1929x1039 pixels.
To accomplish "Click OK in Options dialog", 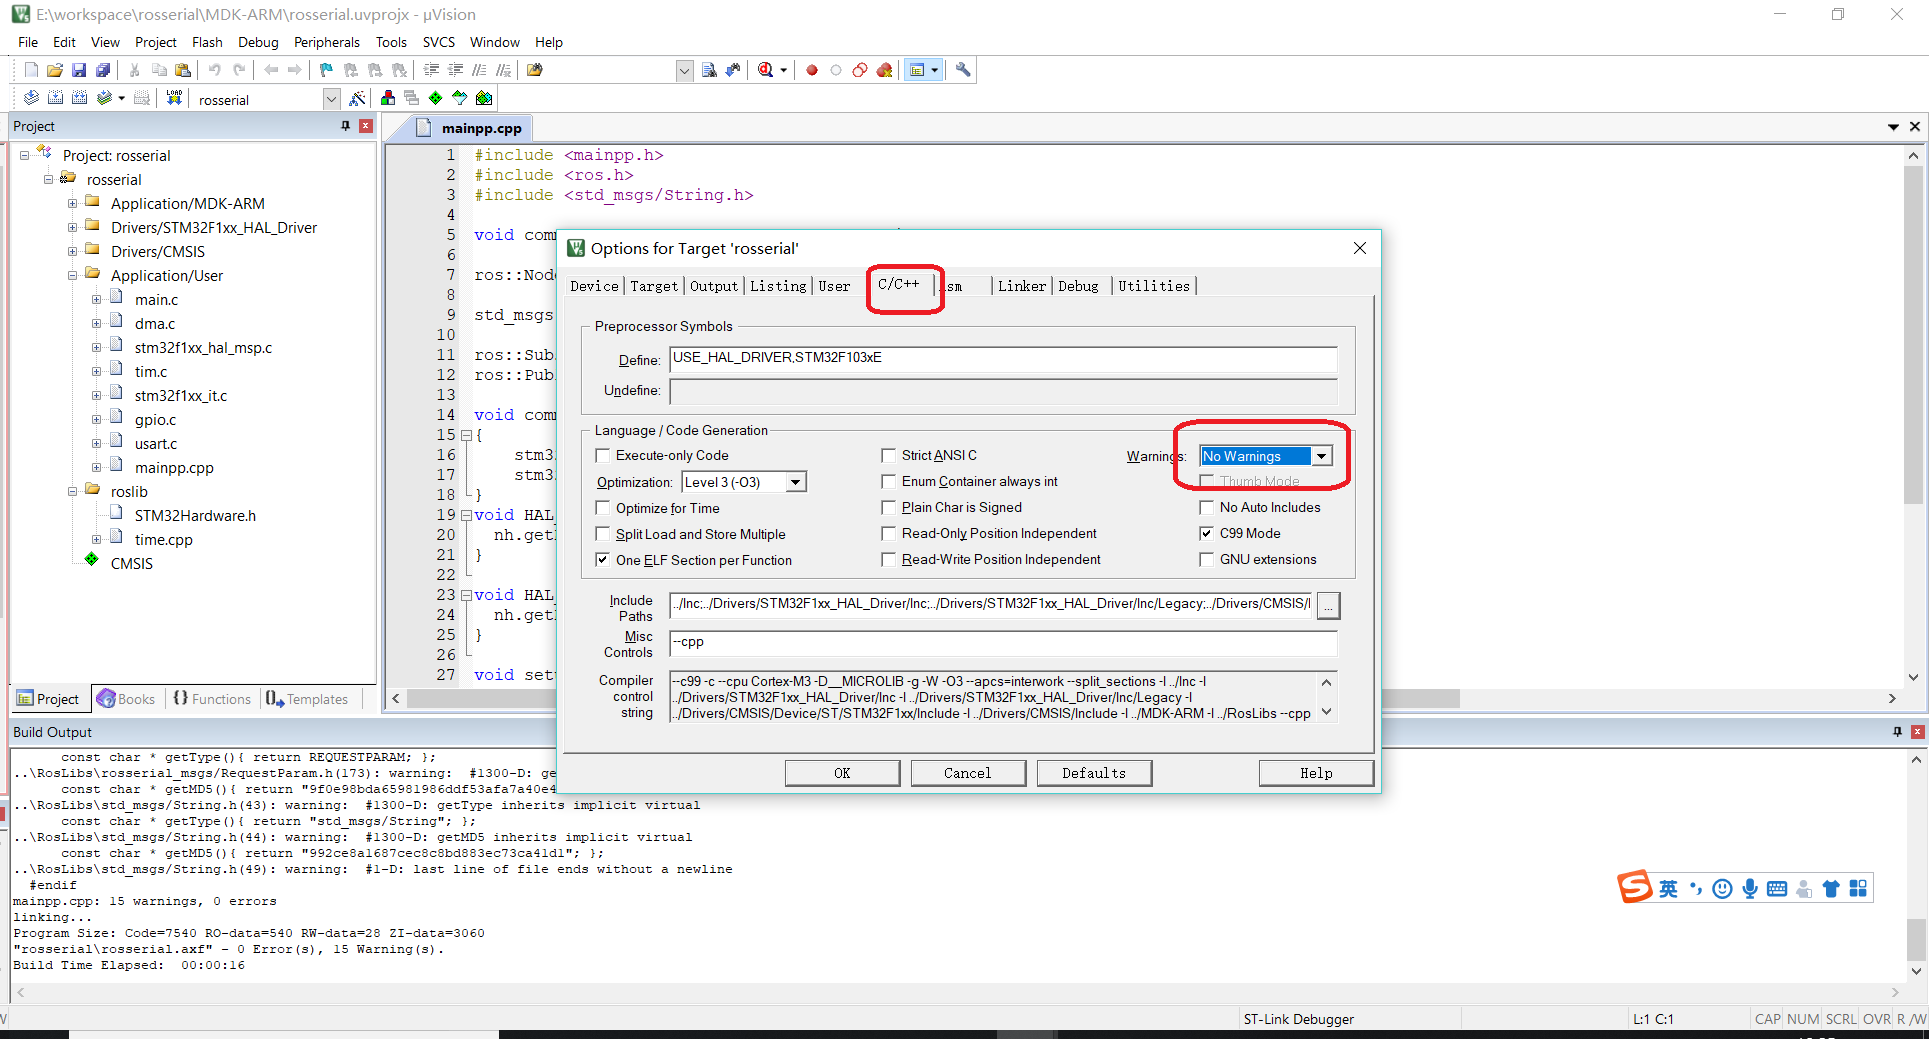I will (842, 773).
